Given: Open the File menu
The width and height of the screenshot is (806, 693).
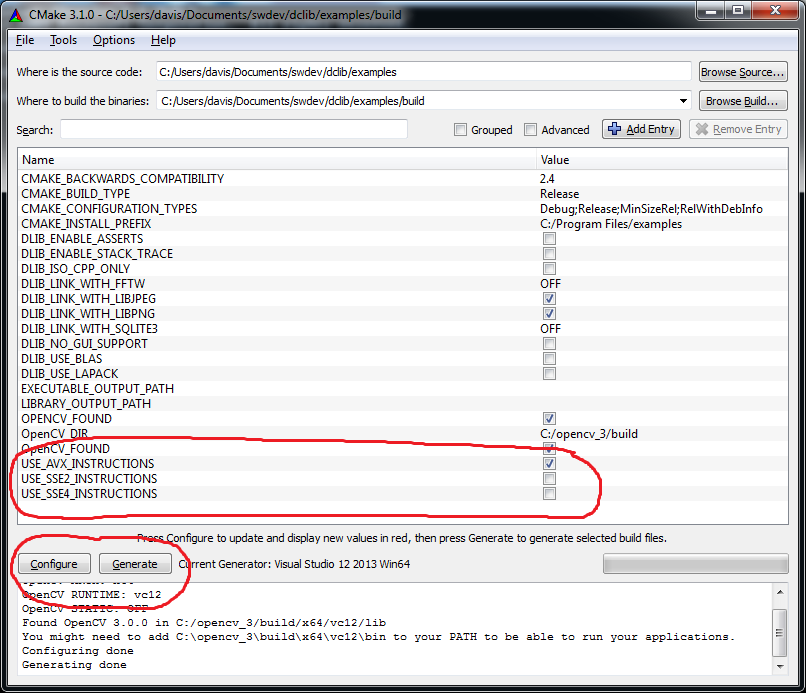Looking at the screenshot, I should pos(25,40).
